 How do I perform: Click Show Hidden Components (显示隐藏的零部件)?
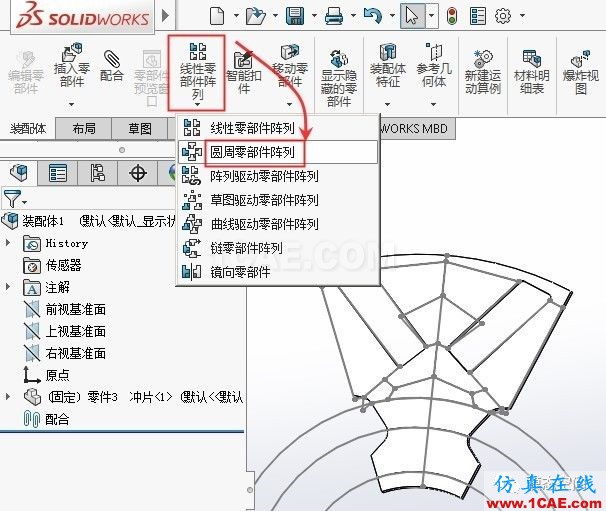[339, 78]
